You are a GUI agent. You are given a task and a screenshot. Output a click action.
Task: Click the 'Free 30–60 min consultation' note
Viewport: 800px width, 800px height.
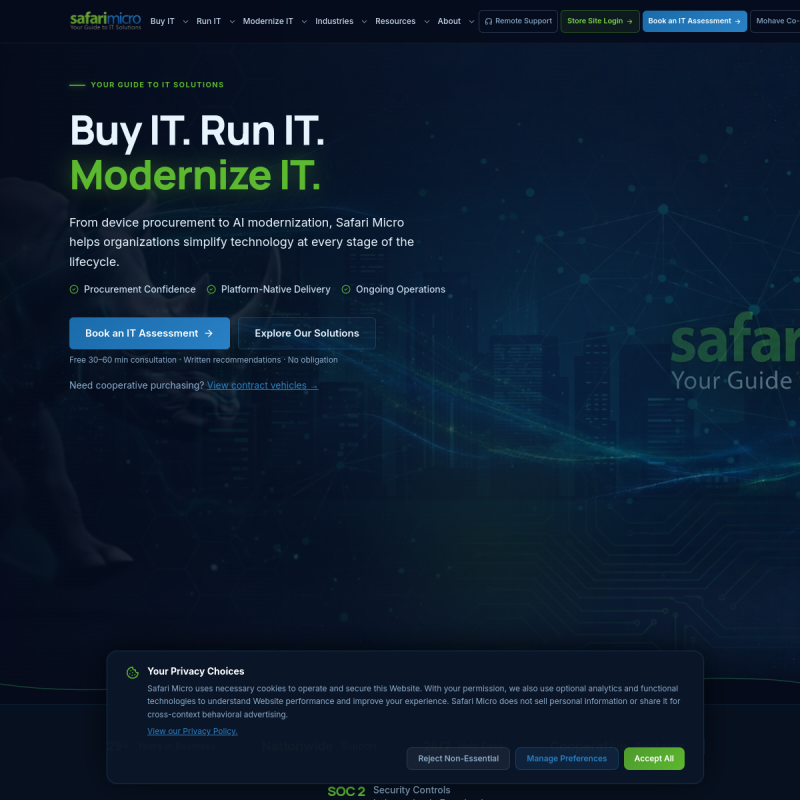pyautogui.click(x=123, y=360)
